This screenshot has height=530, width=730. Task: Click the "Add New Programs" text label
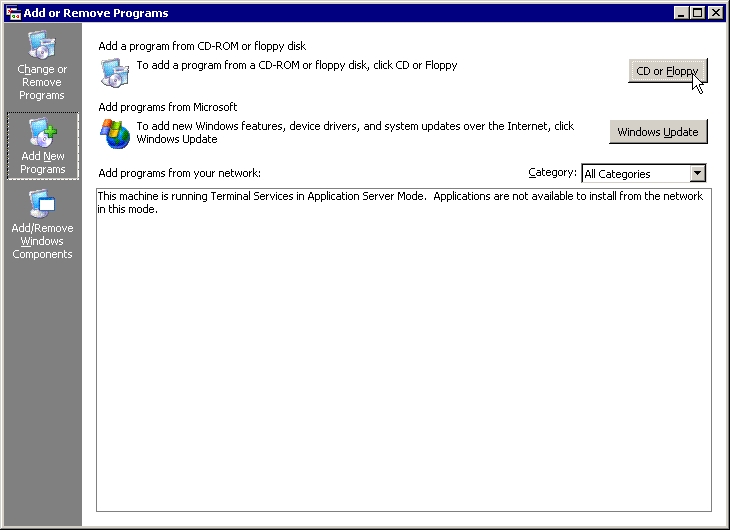pos(42,163)
